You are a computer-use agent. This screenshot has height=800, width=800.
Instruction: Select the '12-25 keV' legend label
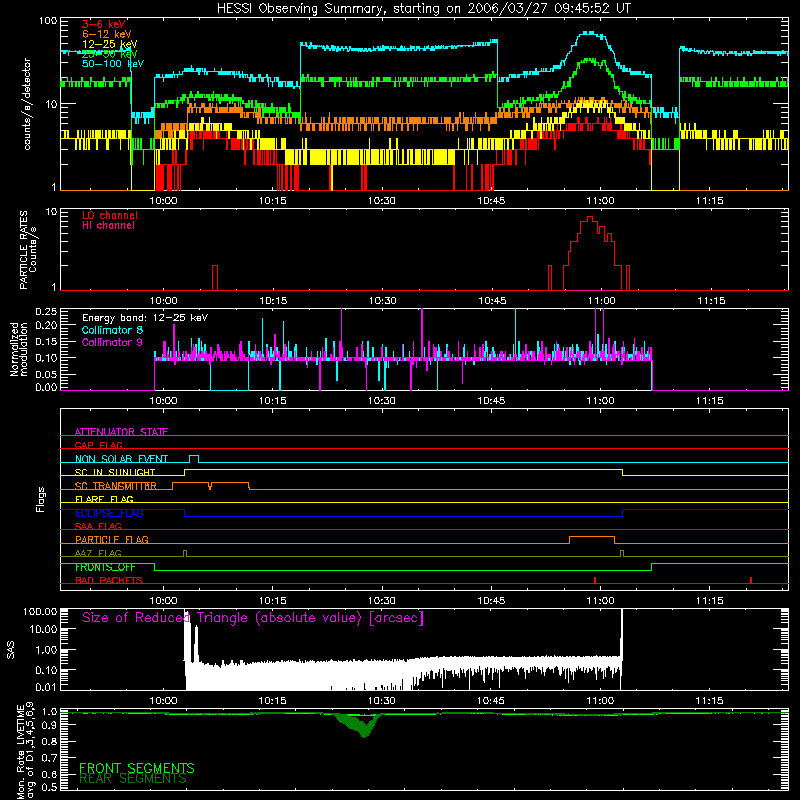coord(110,44)
